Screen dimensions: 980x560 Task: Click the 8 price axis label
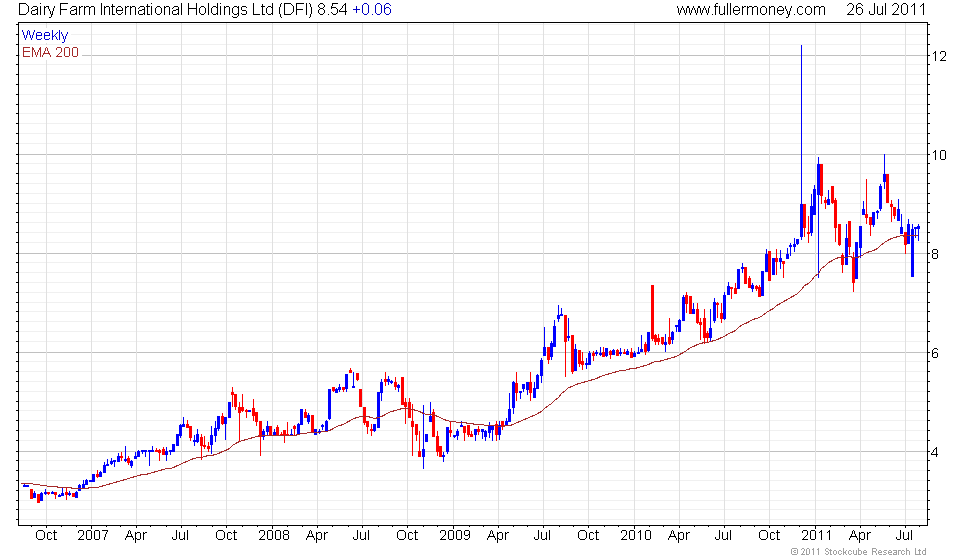pos(935,254)
